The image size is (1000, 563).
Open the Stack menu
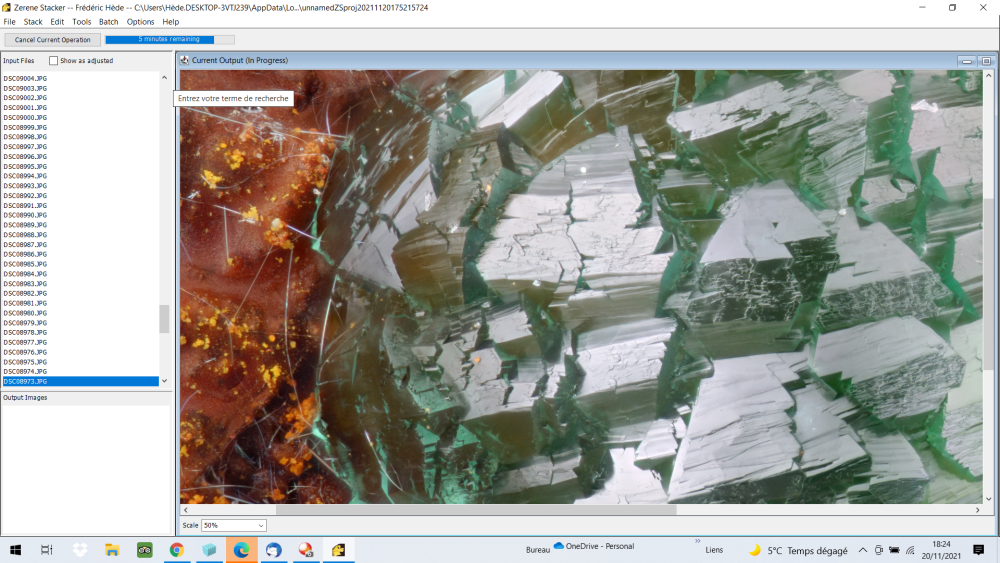pos(33,21)
